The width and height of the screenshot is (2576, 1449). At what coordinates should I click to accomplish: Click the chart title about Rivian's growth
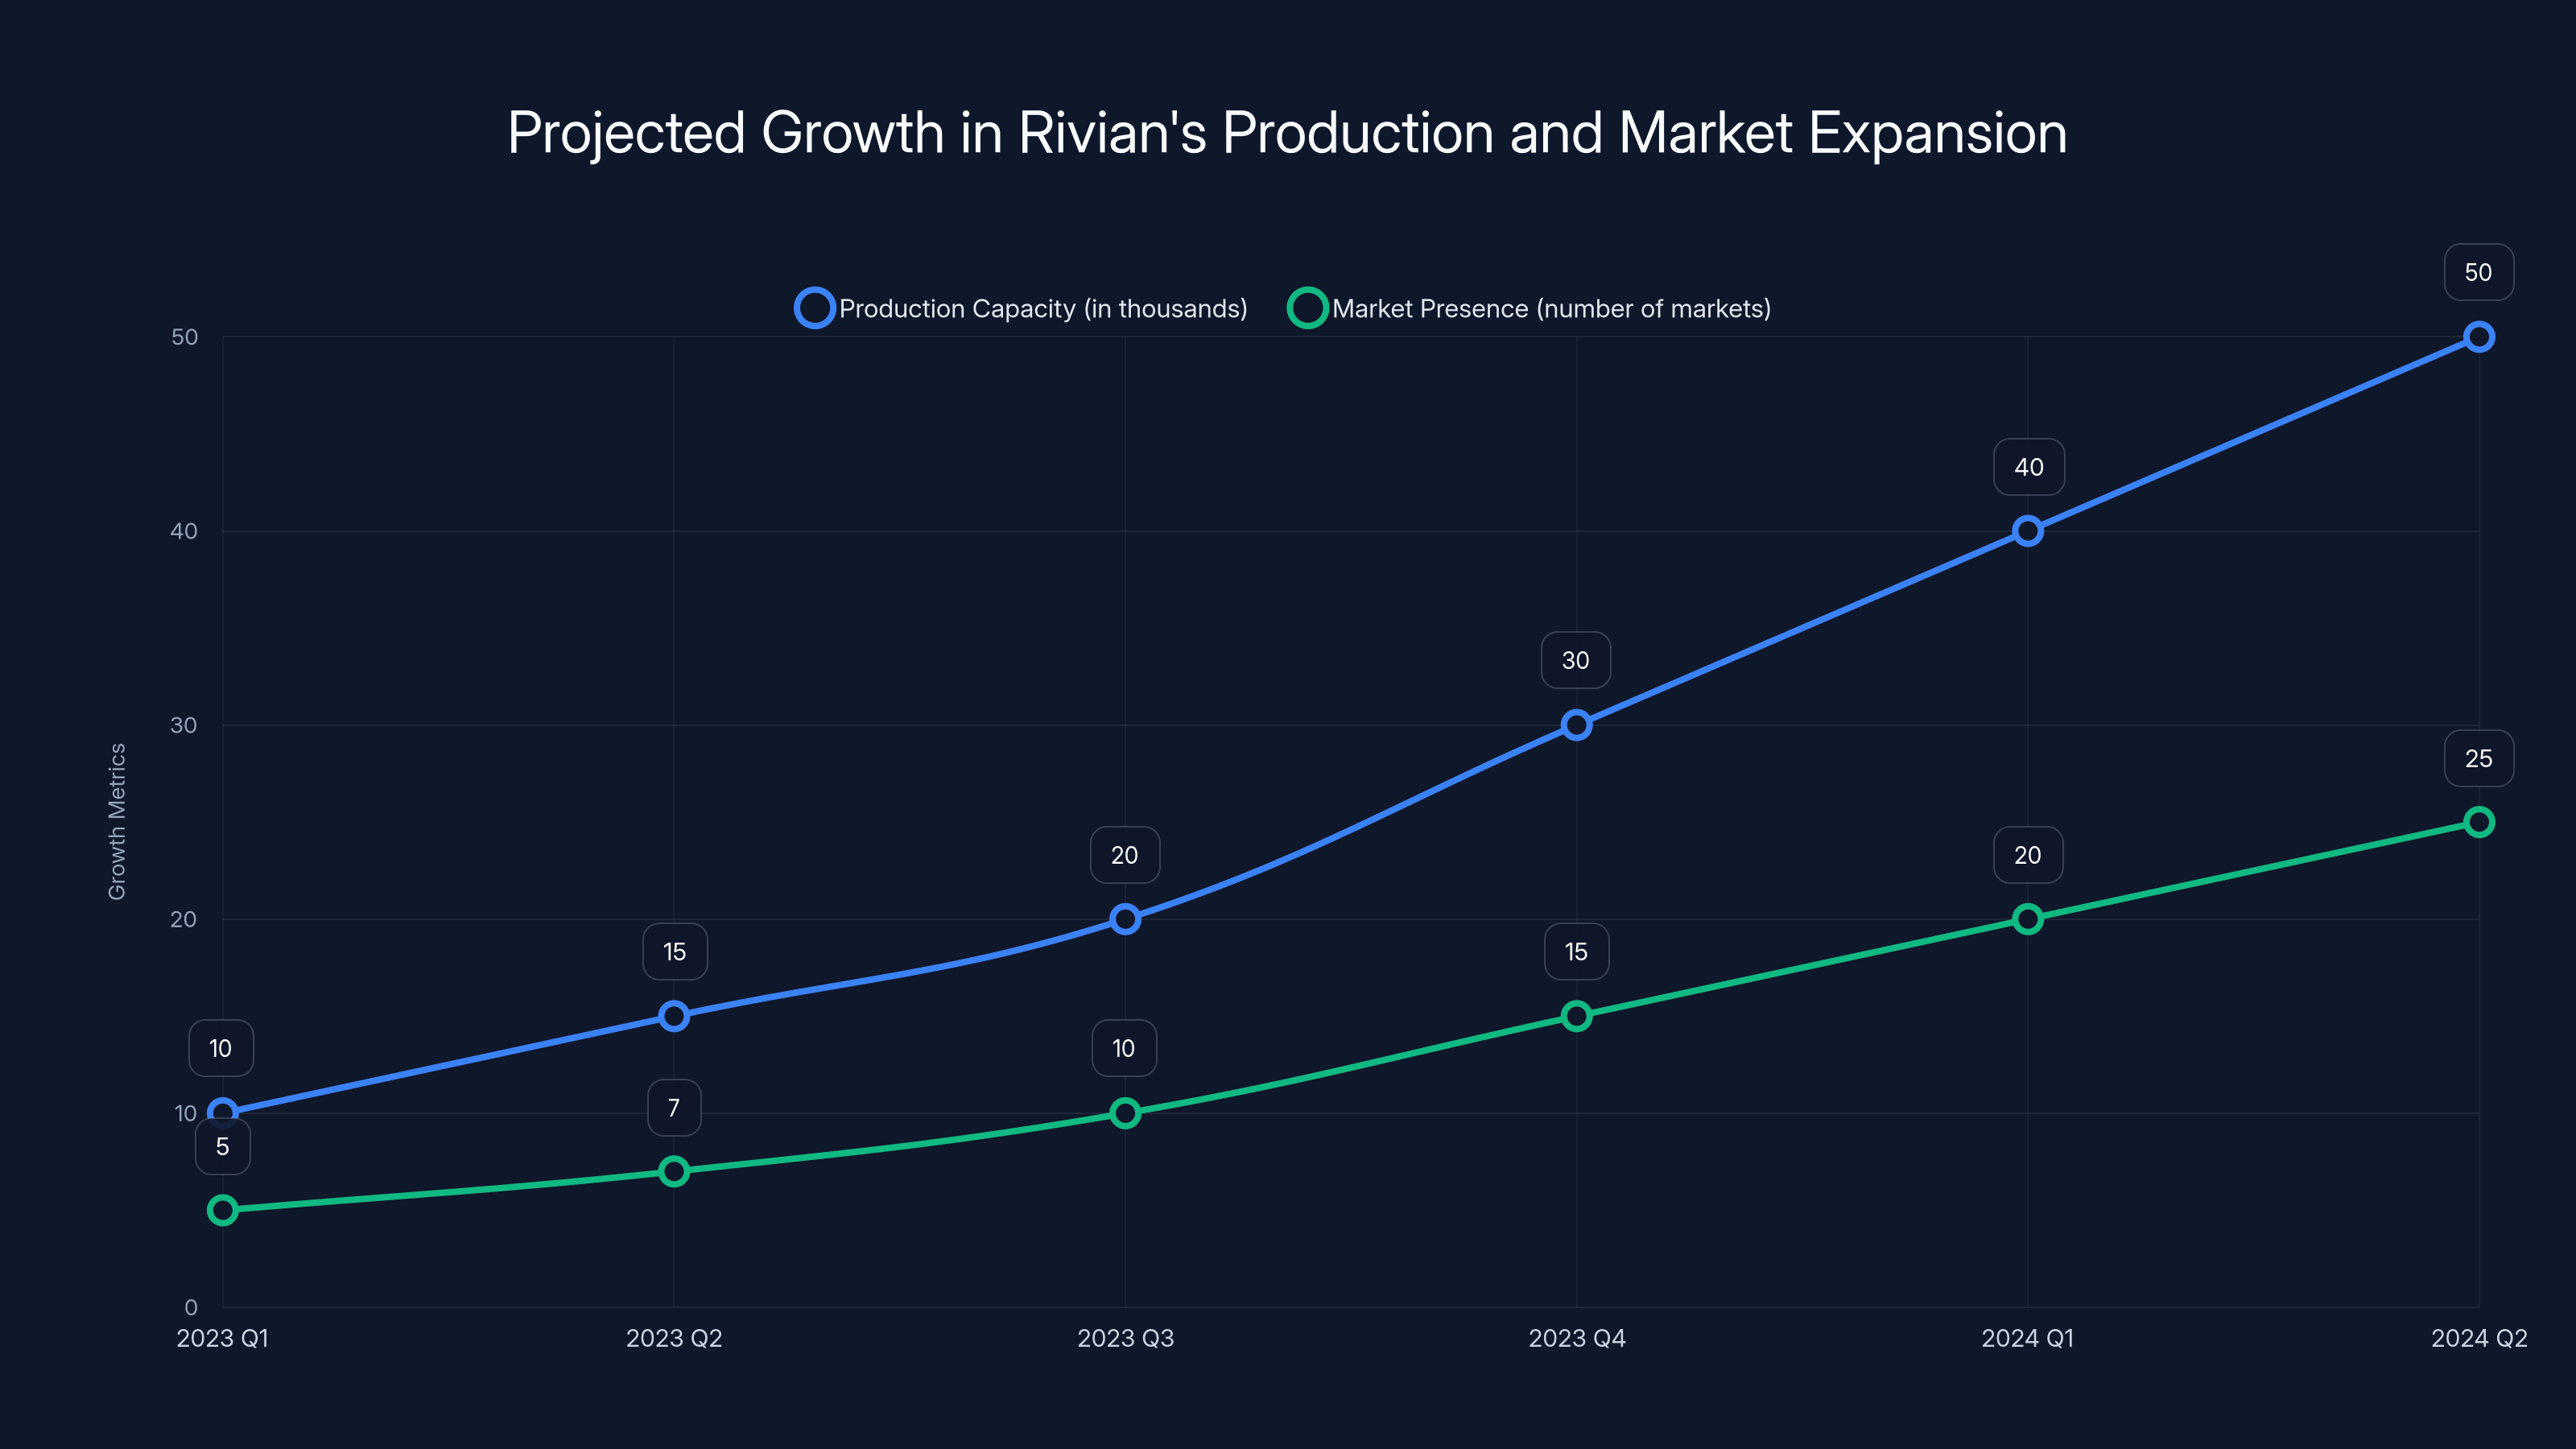[1287, 133]
